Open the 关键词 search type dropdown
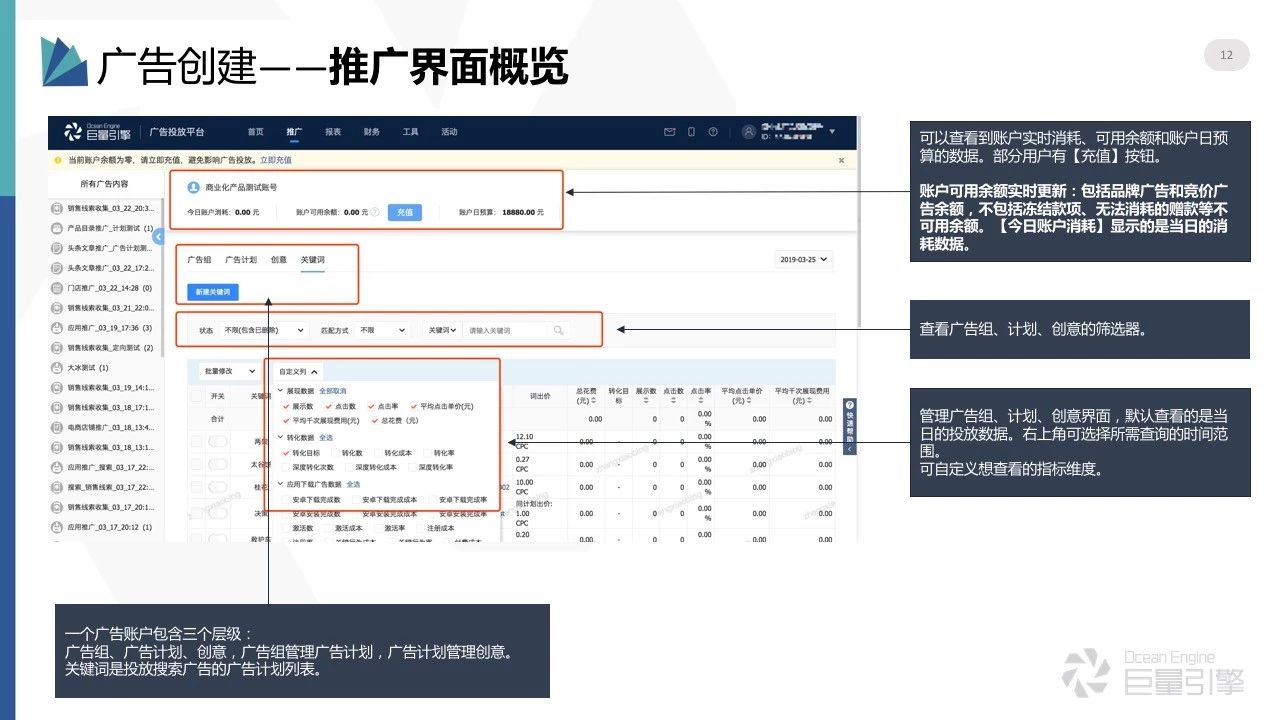The width and height of the screenshot is (1280, 720). (x=441, y=330)
